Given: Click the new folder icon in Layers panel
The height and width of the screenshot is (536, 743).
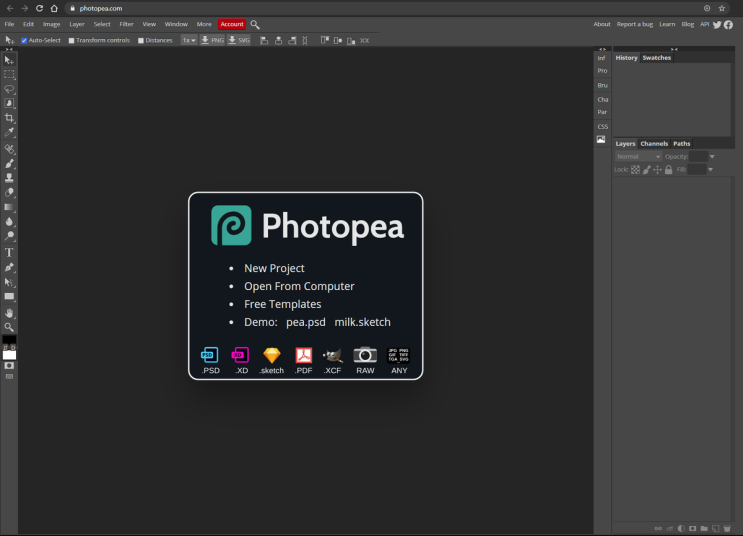Looking at the screenshot, I should (x=704, y=528).
